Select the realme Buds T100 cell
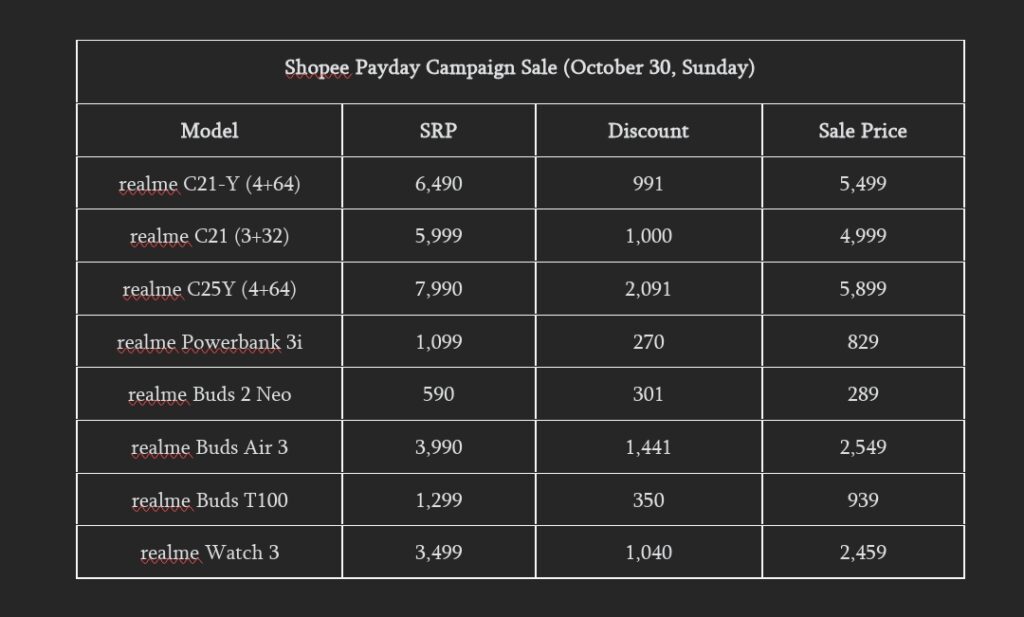Viewport: 1024px width, 617px height. pyautogui.click(x=210, y=500)
